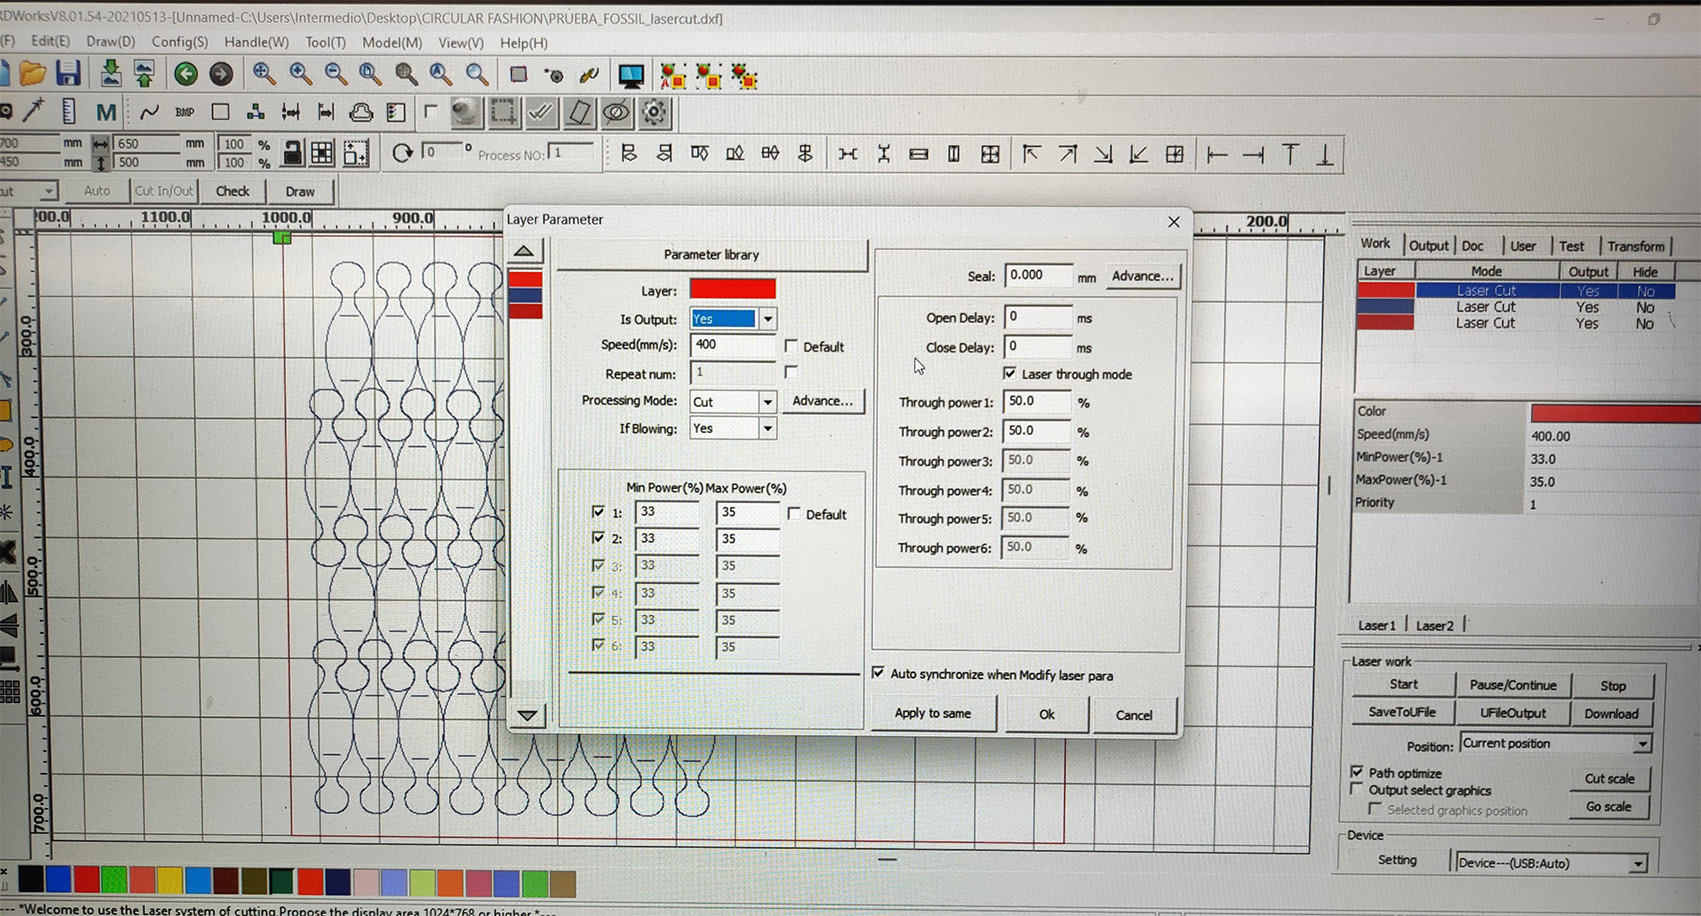This screenshot has height=916, width=1701.
Task: Click the array grid icon beside the padlock
Action: [322, 153]
